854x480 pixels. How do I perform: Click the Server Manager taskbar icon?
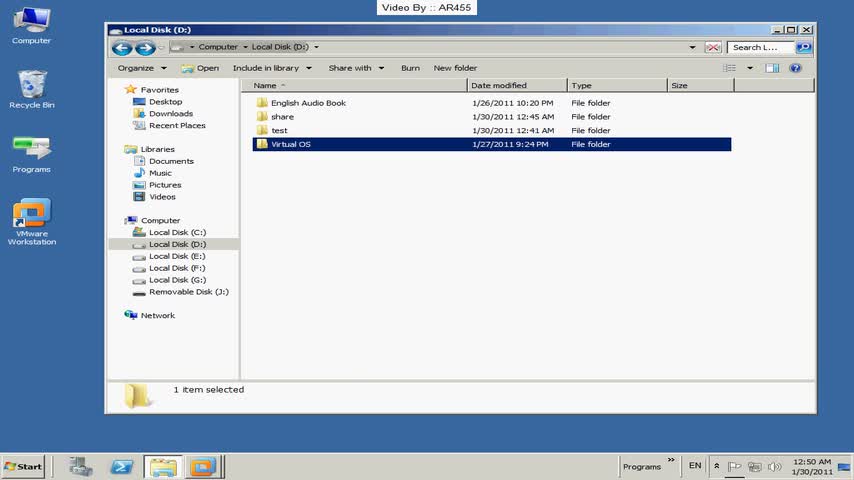click(x=81, y=467)
